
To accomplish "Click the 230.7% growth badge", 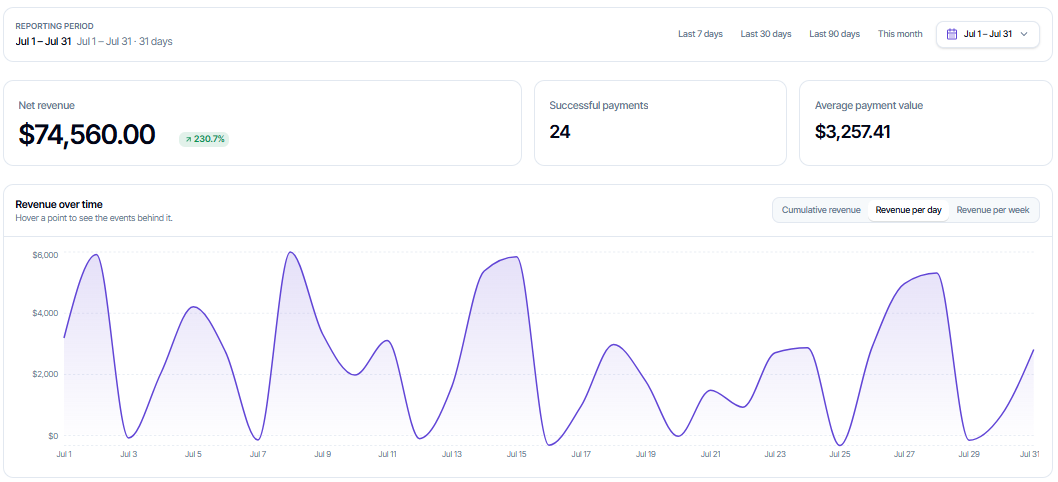I will 204,139.
